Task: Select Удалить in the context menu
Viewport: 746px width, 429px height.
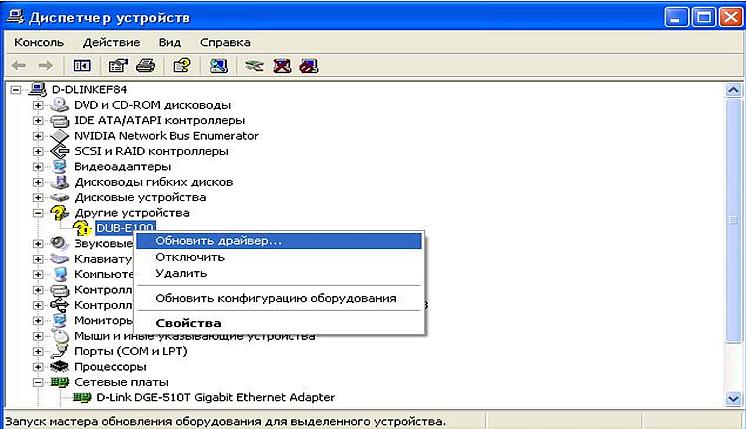Action: tap(181, 273)
